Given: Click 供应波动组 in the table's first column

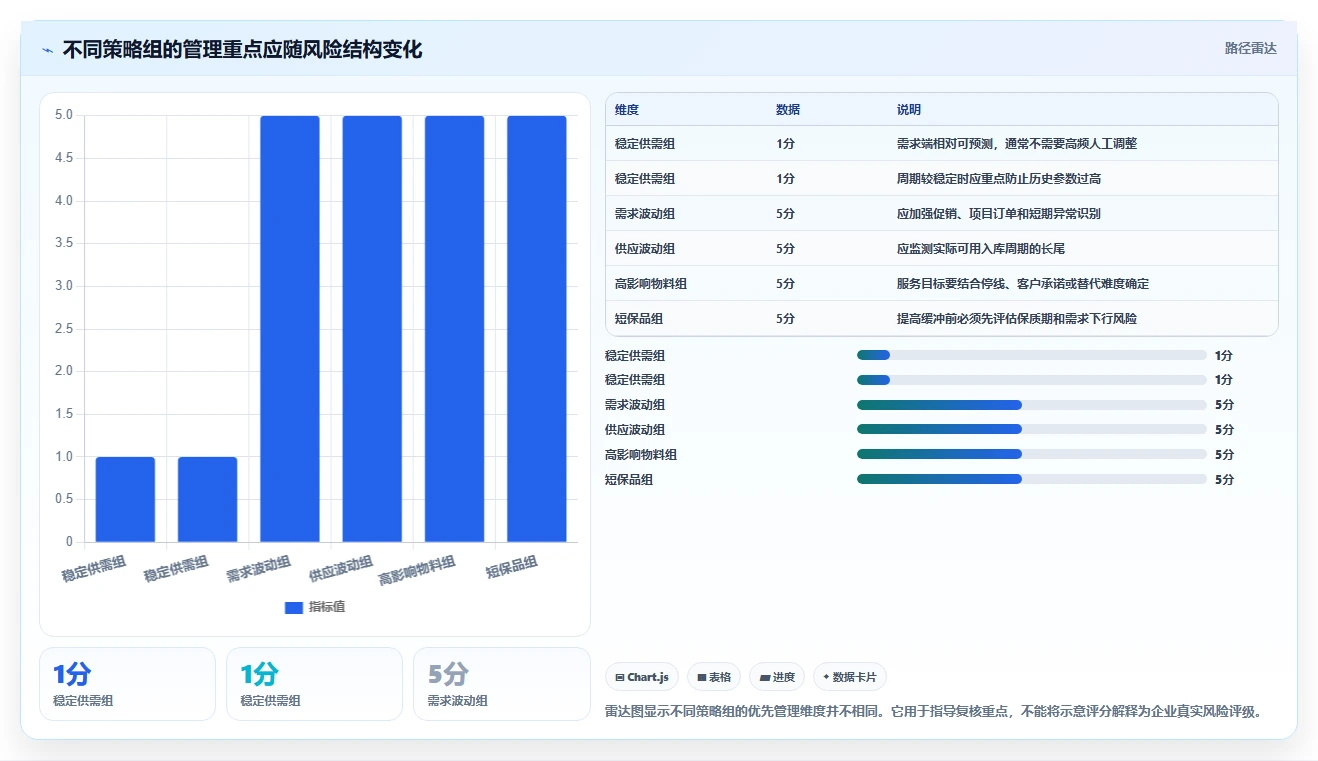Looking at the screenshot, I should pos(645,249).
